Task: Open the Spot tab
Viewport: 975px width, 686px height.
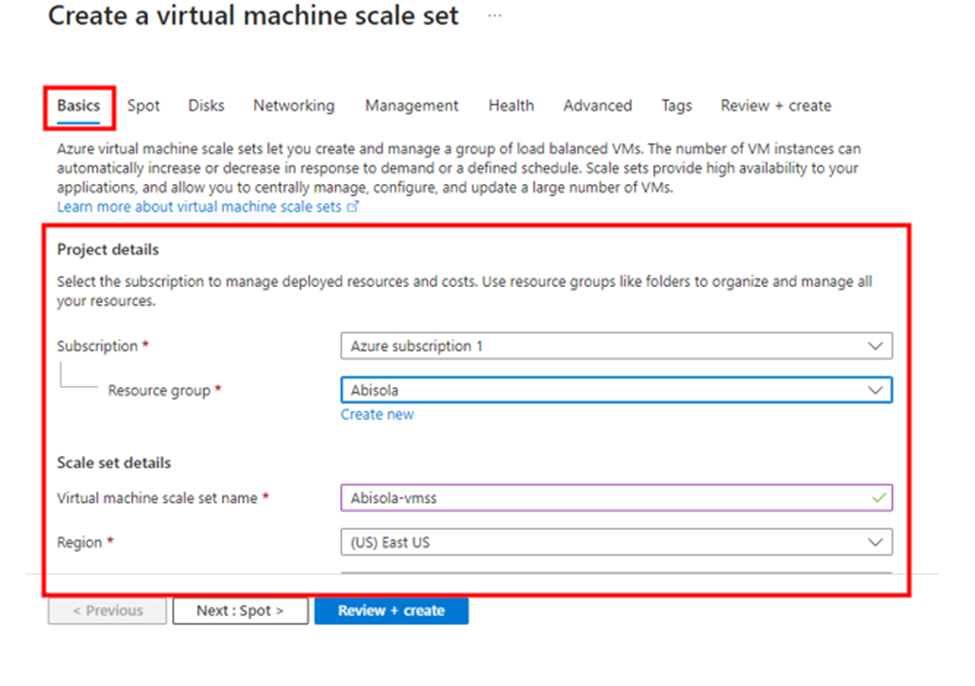Action: click(x=144, y=105)
